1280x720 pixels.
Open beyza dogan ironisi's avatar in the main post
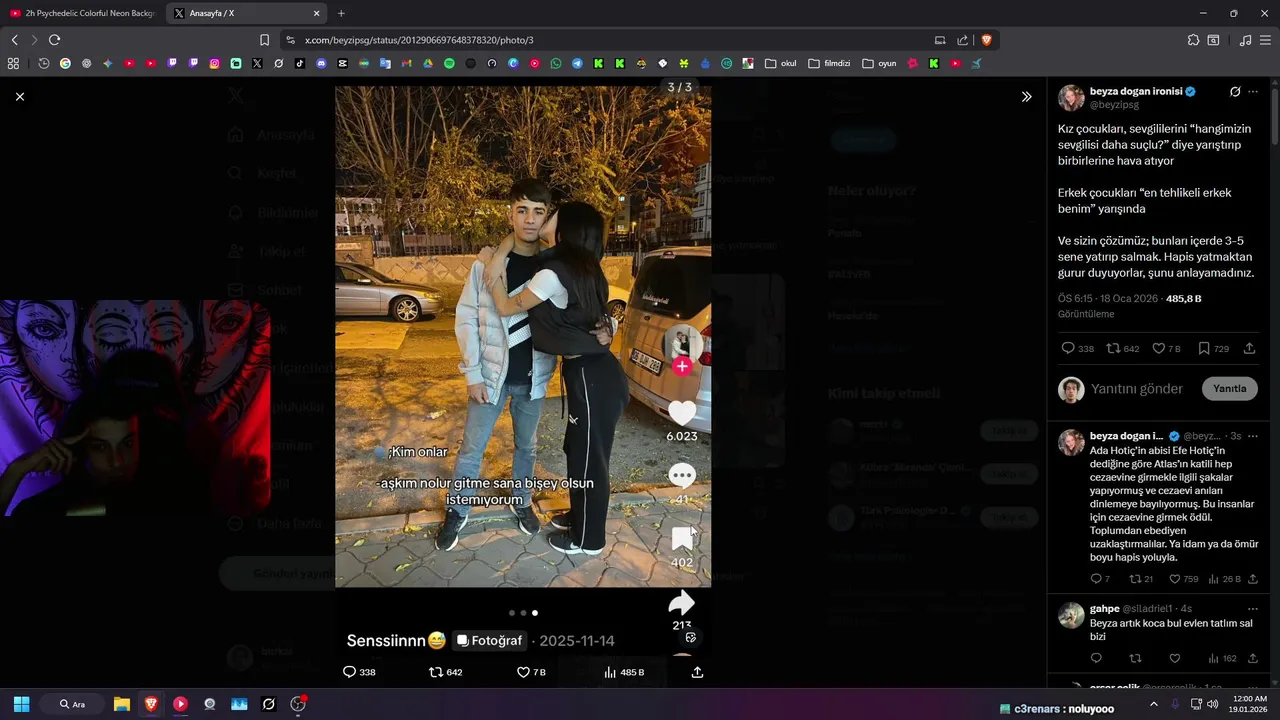pos(1071,98)
